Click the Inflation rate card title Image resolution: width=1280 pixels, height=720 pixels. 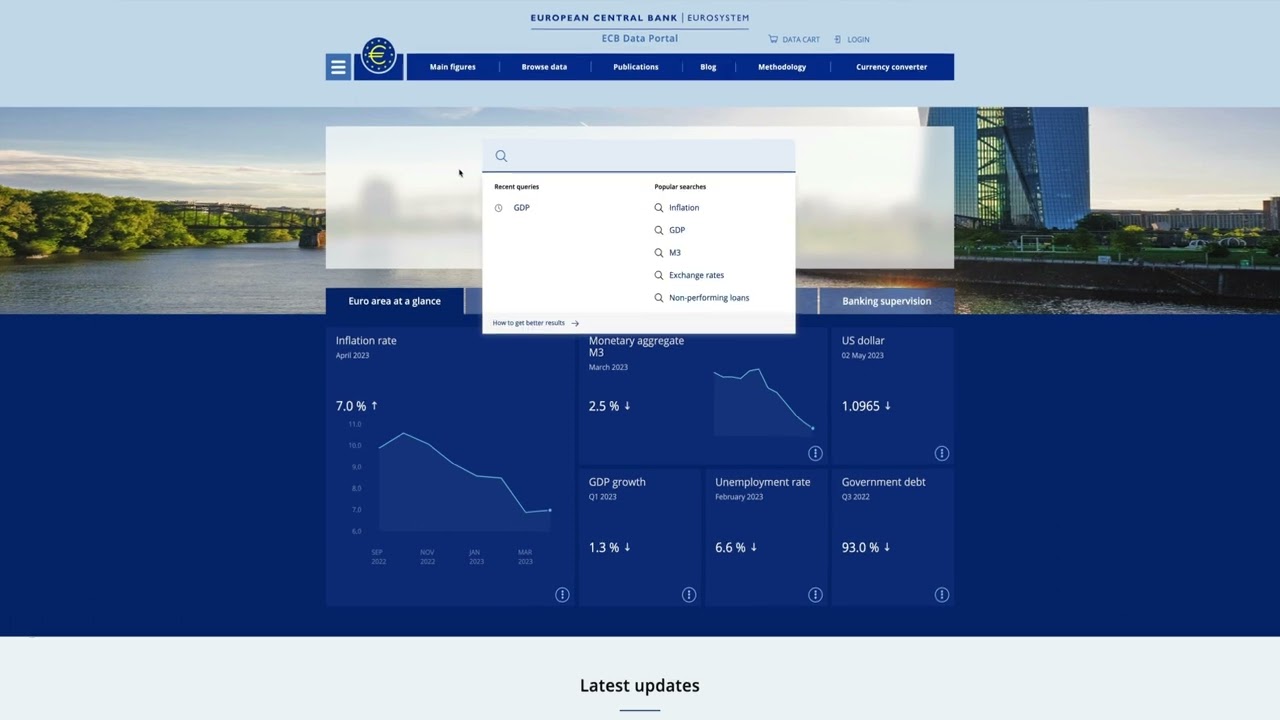point(366,341)
